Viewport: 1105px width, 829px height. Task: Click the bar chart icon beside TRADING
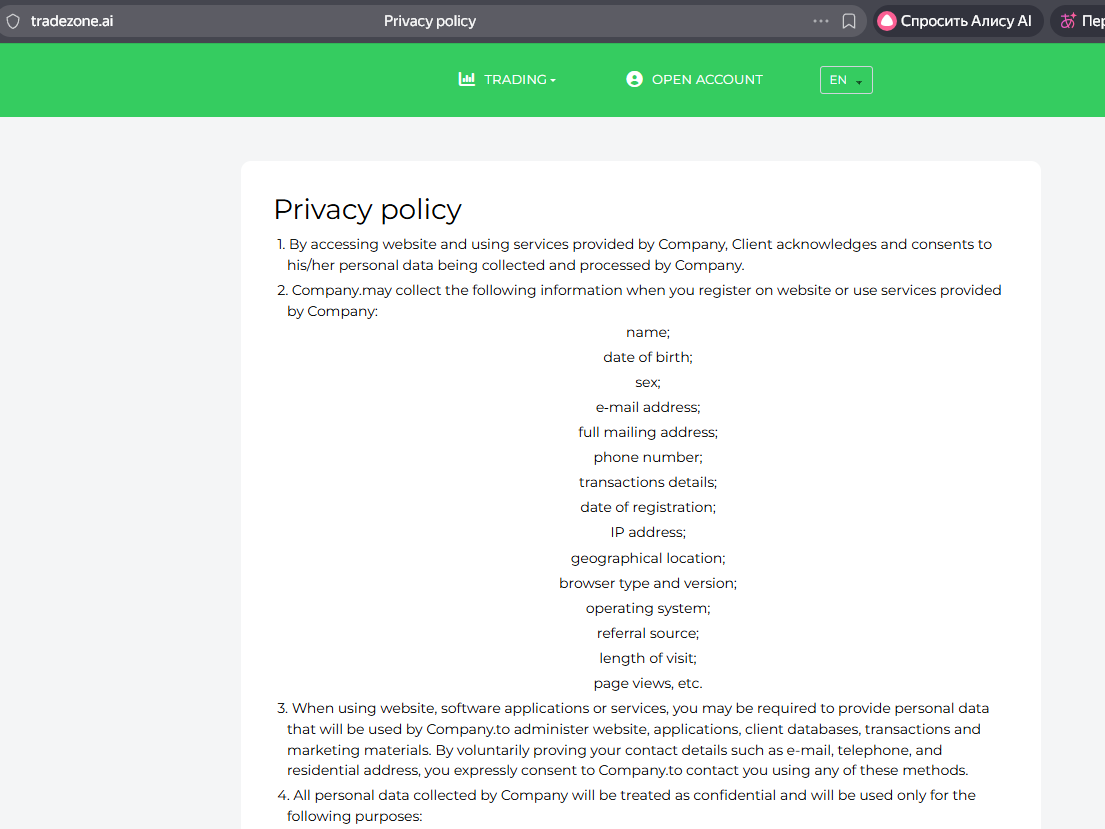(467, 79)
